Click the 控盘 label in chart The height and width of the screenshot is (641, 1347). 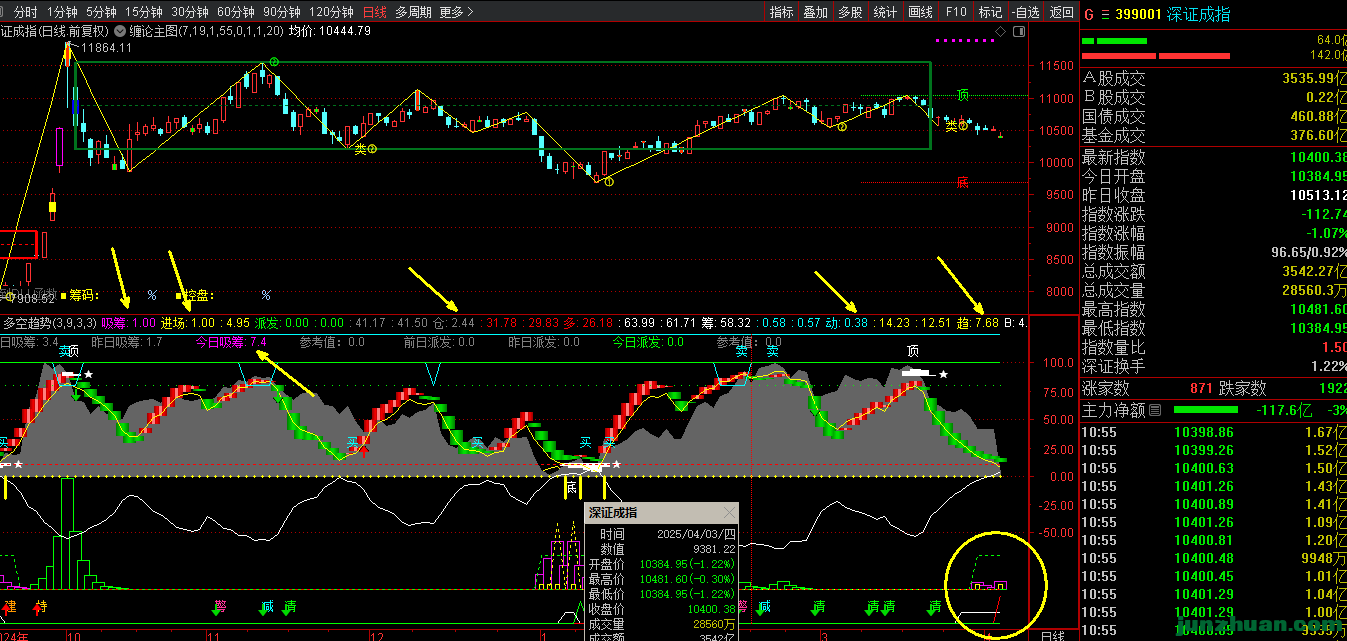(x=199, y=295)
